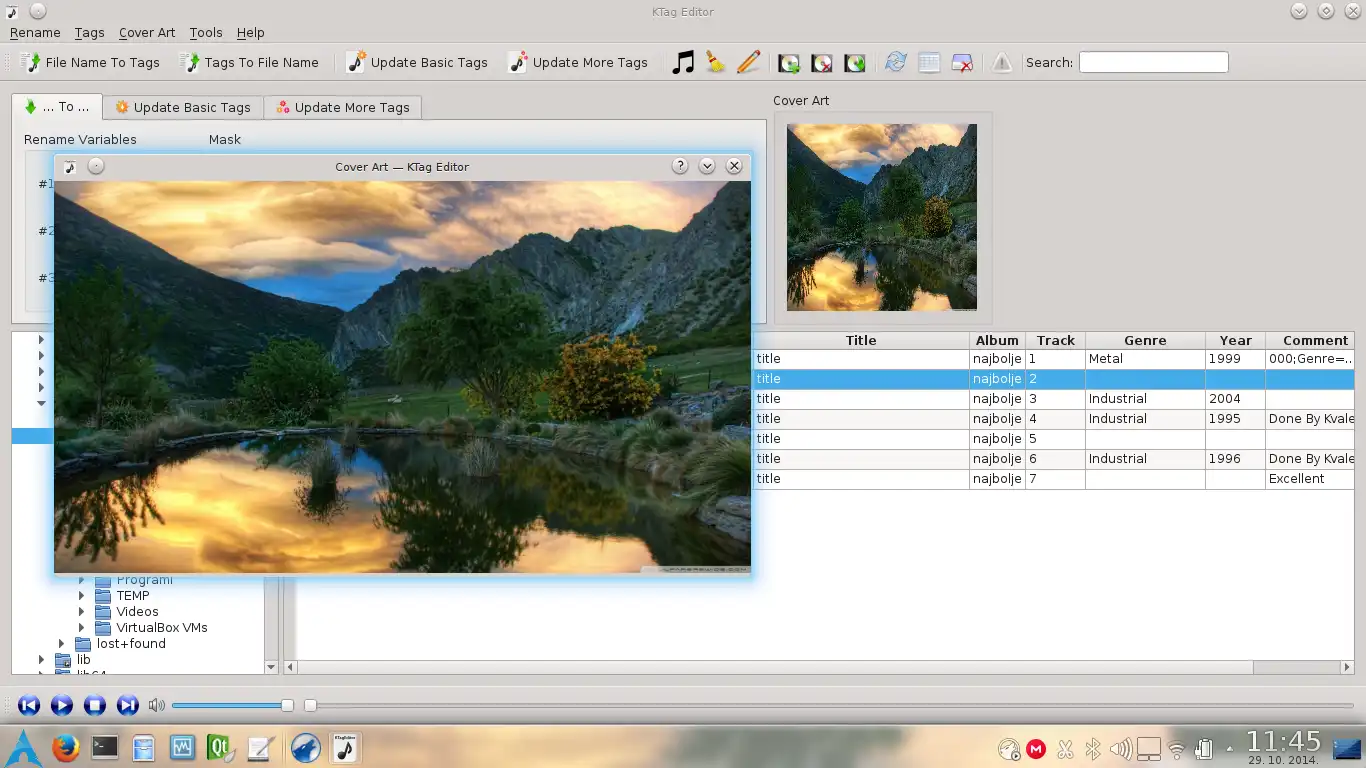Click the pencil edit icon in toolbar
This screenshot has height=768, width=1366.
(748, 62)
